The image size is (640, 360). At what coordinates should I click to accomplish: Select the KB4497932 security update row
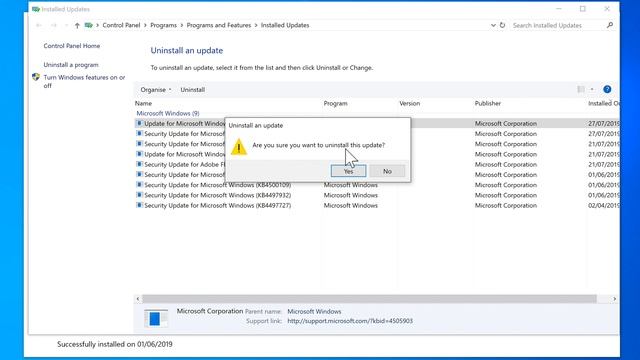377,195
